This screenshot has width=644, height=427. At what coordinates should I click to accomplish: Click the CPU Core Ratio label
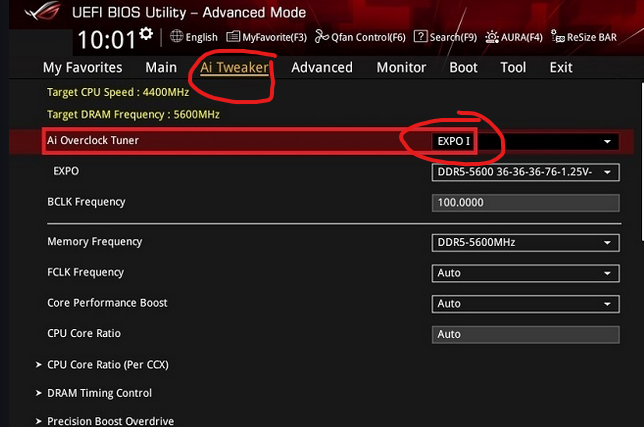click(x=84, y=333)
